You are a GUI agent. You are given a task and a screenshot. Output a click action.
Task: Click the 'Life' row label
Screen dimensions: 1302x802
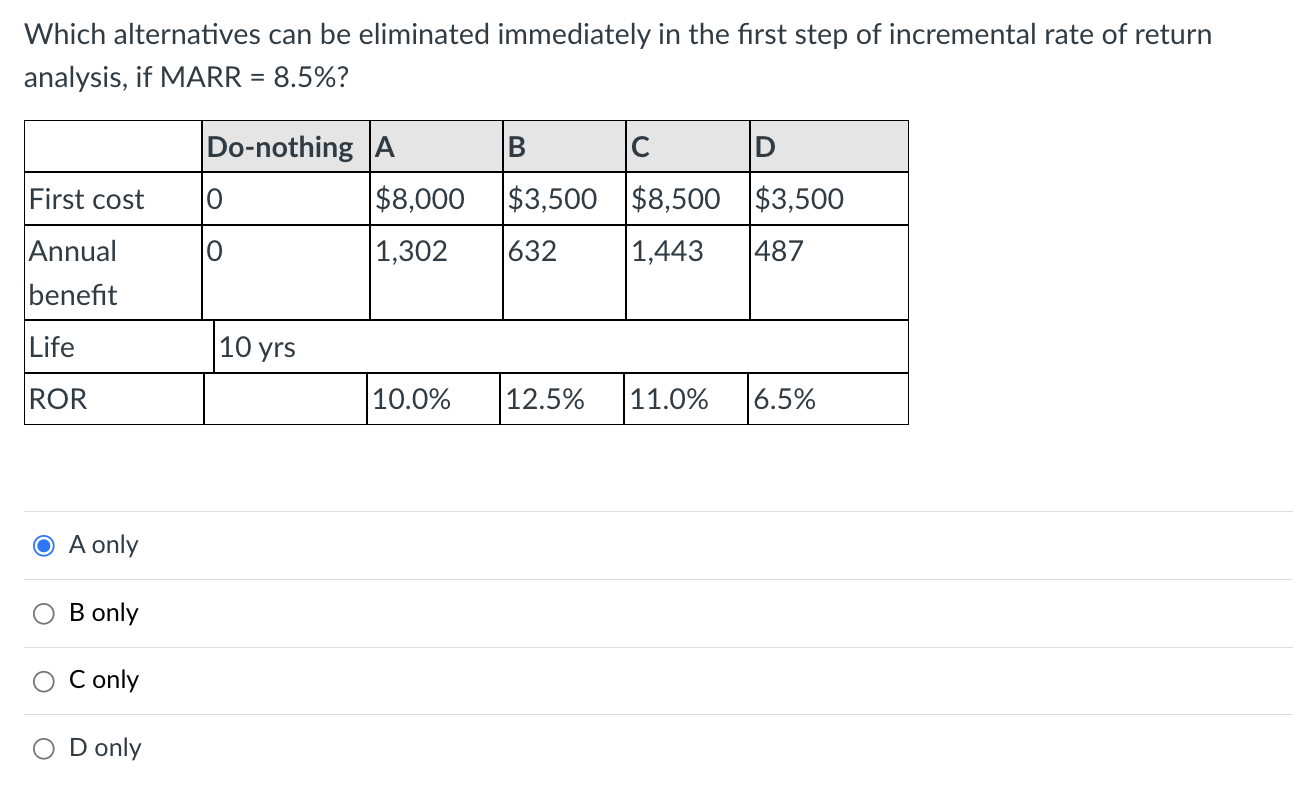(52, 347)
